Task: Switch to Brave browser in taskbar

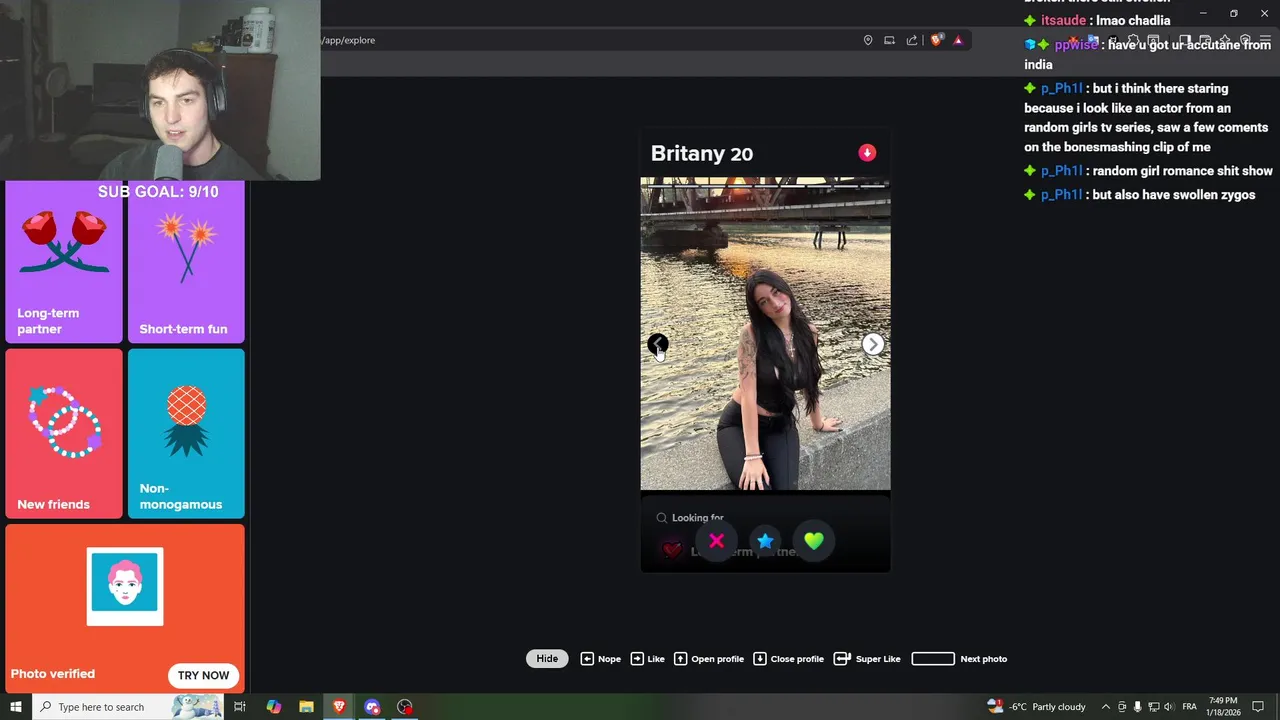Action: point(339,707)
